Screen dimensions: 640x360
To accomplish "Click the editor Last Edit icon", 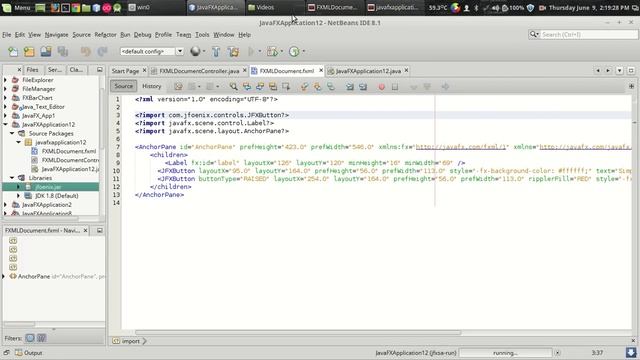I will click(178, 87).
